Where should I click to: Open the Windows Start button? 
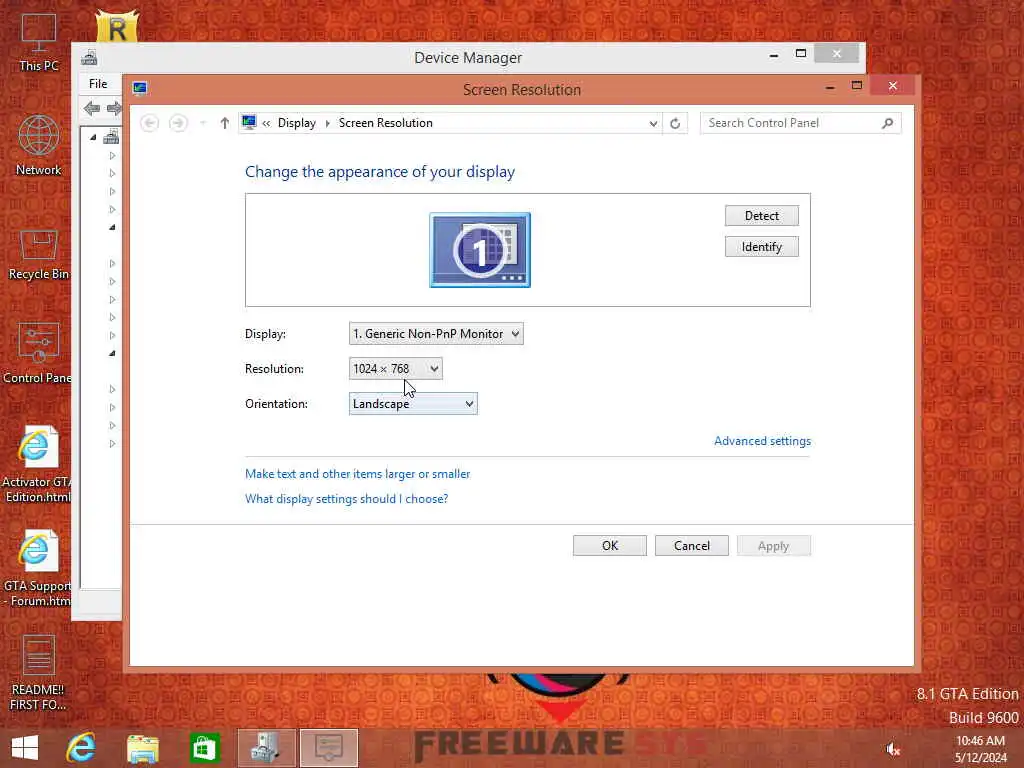coord(25,748)
